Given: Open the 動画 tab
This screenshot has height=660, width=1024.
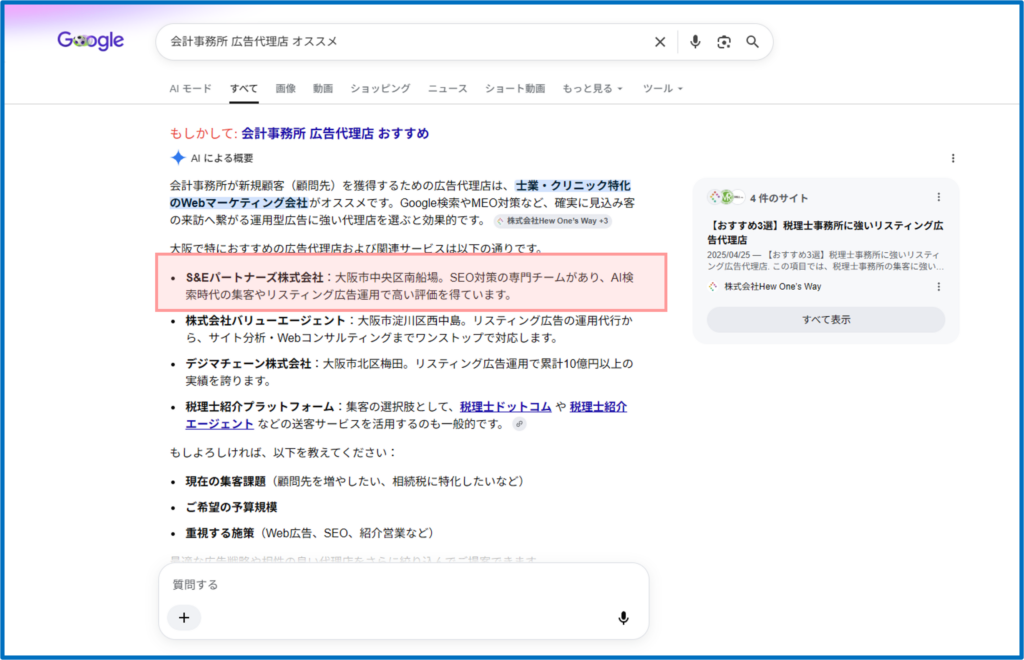Looking at the screenshot, I should point(323,88).
